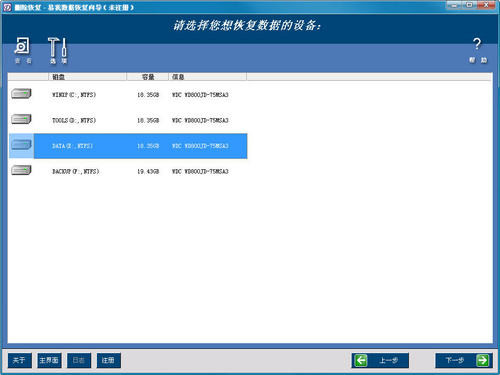500x375 pixels.
Task: Click the WDC info text in the WINXP row
Action: (200, 95)
